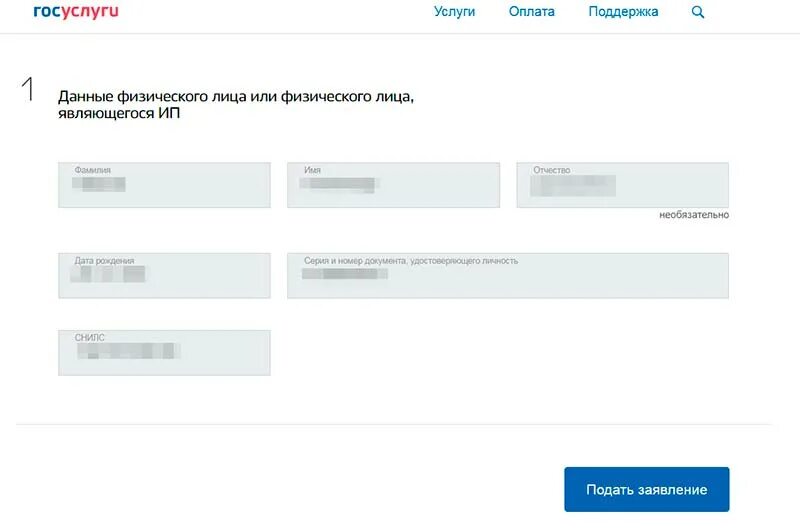Focus the Имя input field

(x=393, y=185)
